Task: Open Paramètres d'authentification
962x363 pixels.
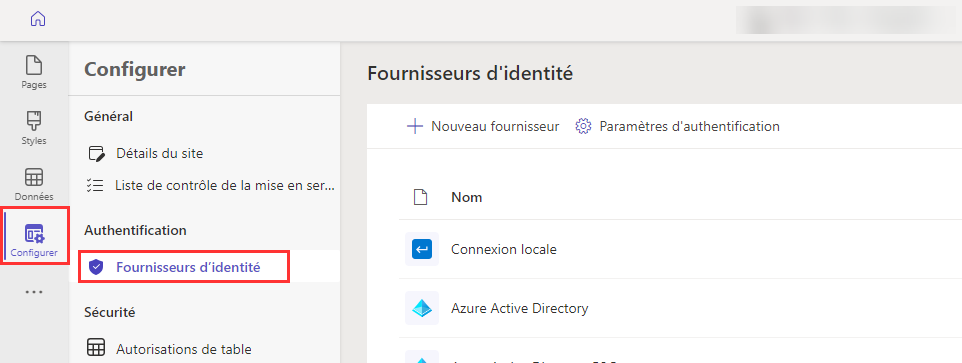Action: (x=677, y=126)
